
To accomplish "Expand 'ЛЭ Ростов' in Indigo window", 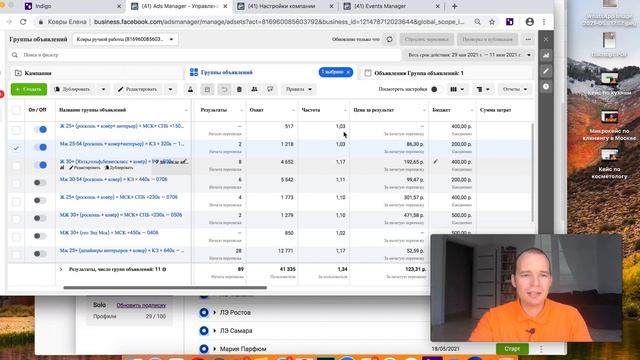I will pyautogui.click(x=214, y=313).
